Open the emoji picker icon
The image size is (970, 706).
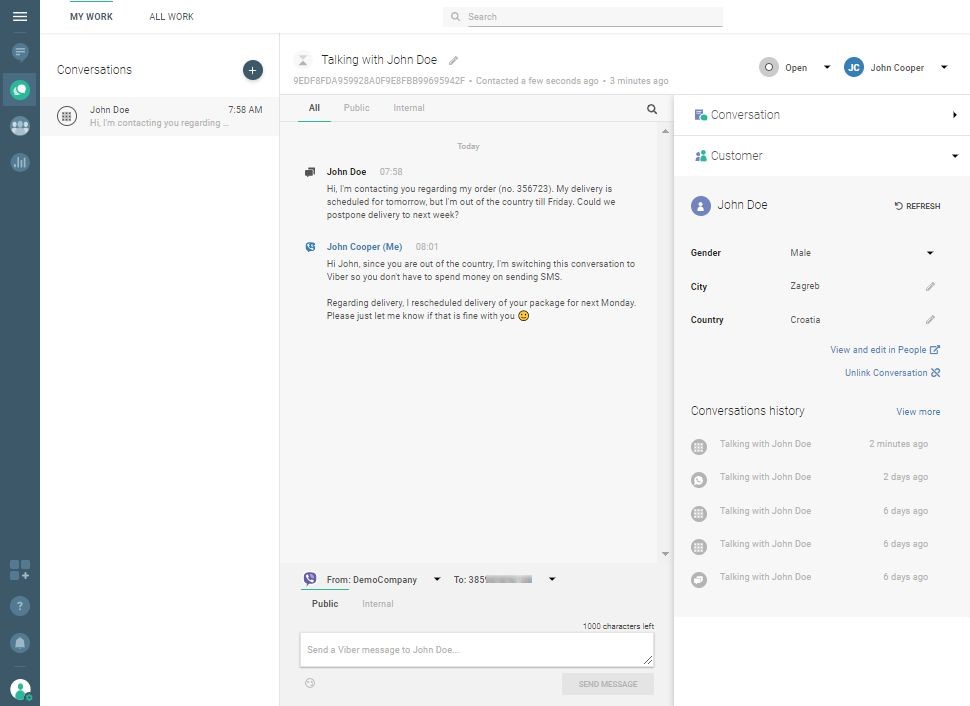pos(310,684)
